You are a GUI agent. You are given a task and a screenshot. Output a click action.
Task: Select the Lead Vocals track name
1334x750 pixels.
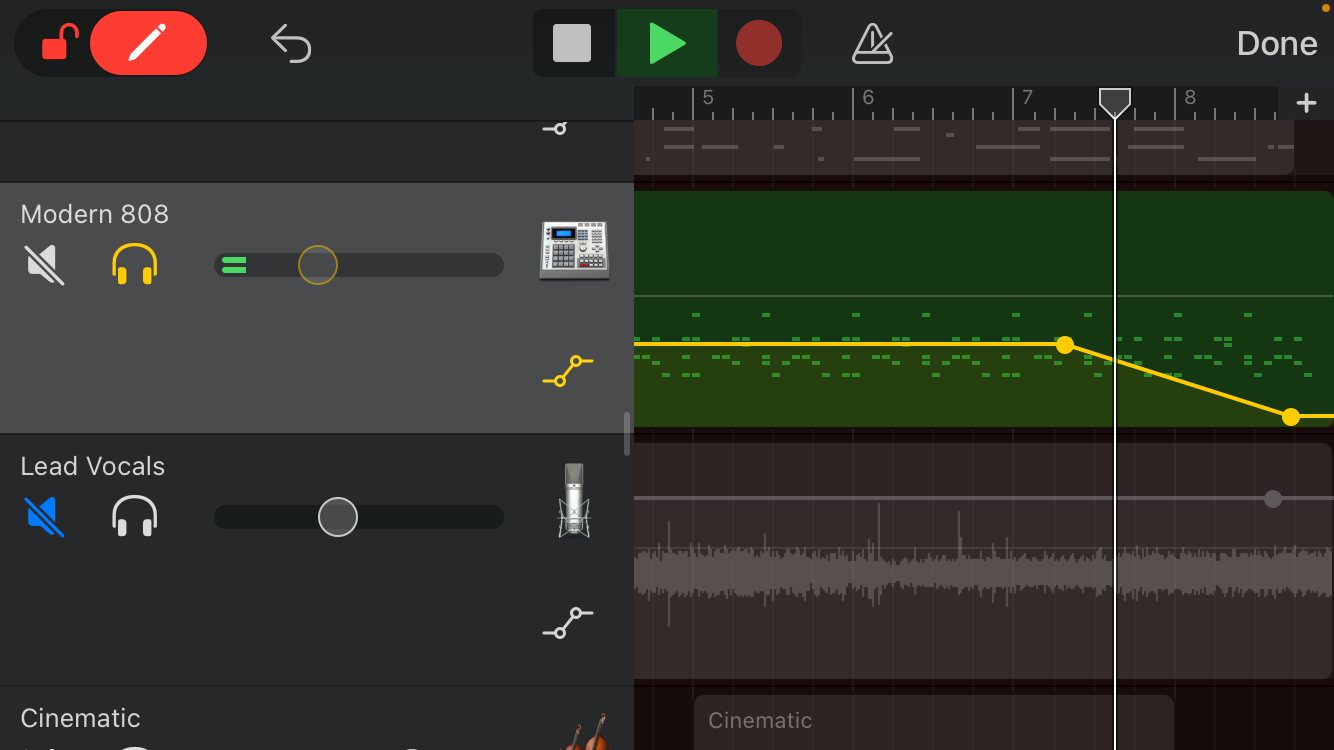coord(93,466)
